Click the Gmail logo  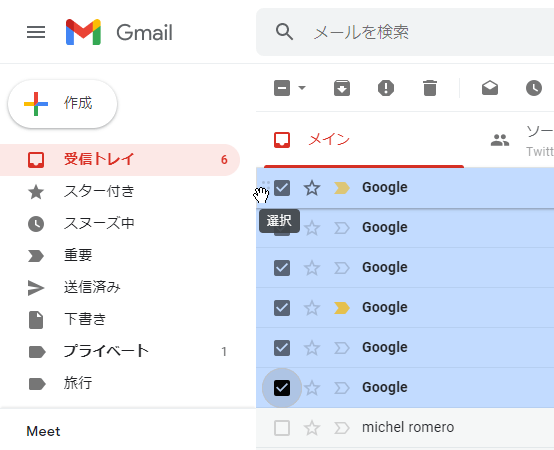pos(119,32)
